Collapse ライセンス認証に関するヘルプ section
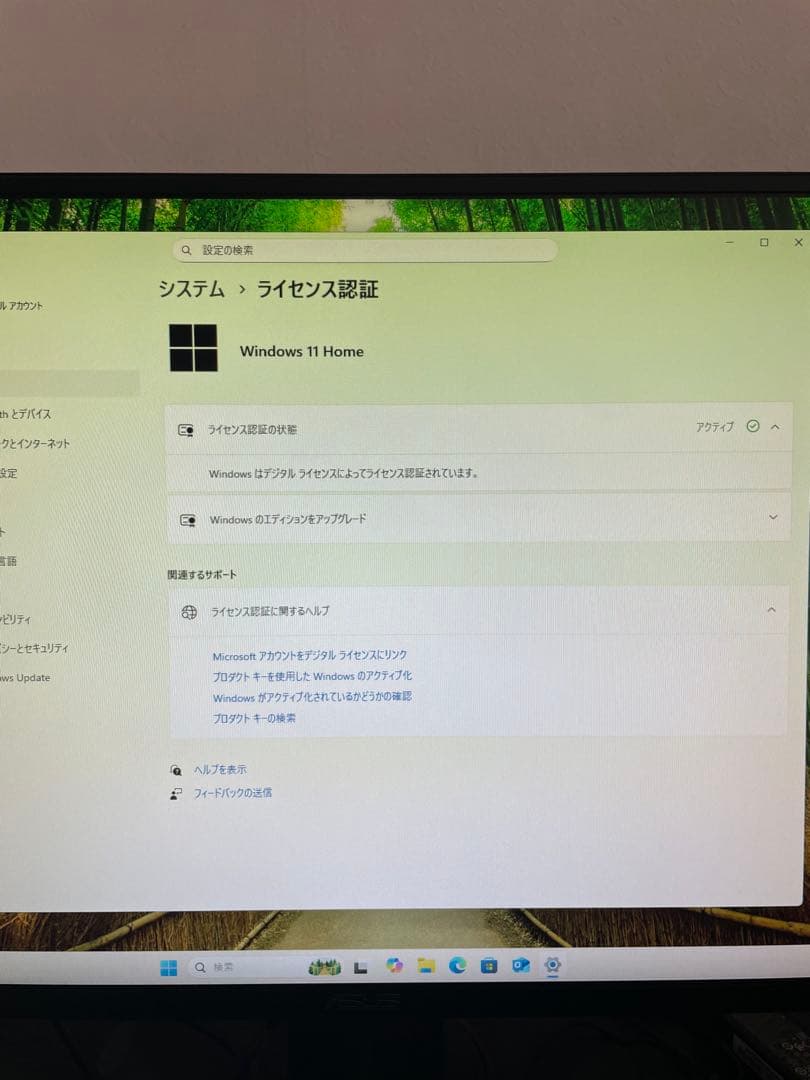 pyautogui.click(x=771, y=610)
